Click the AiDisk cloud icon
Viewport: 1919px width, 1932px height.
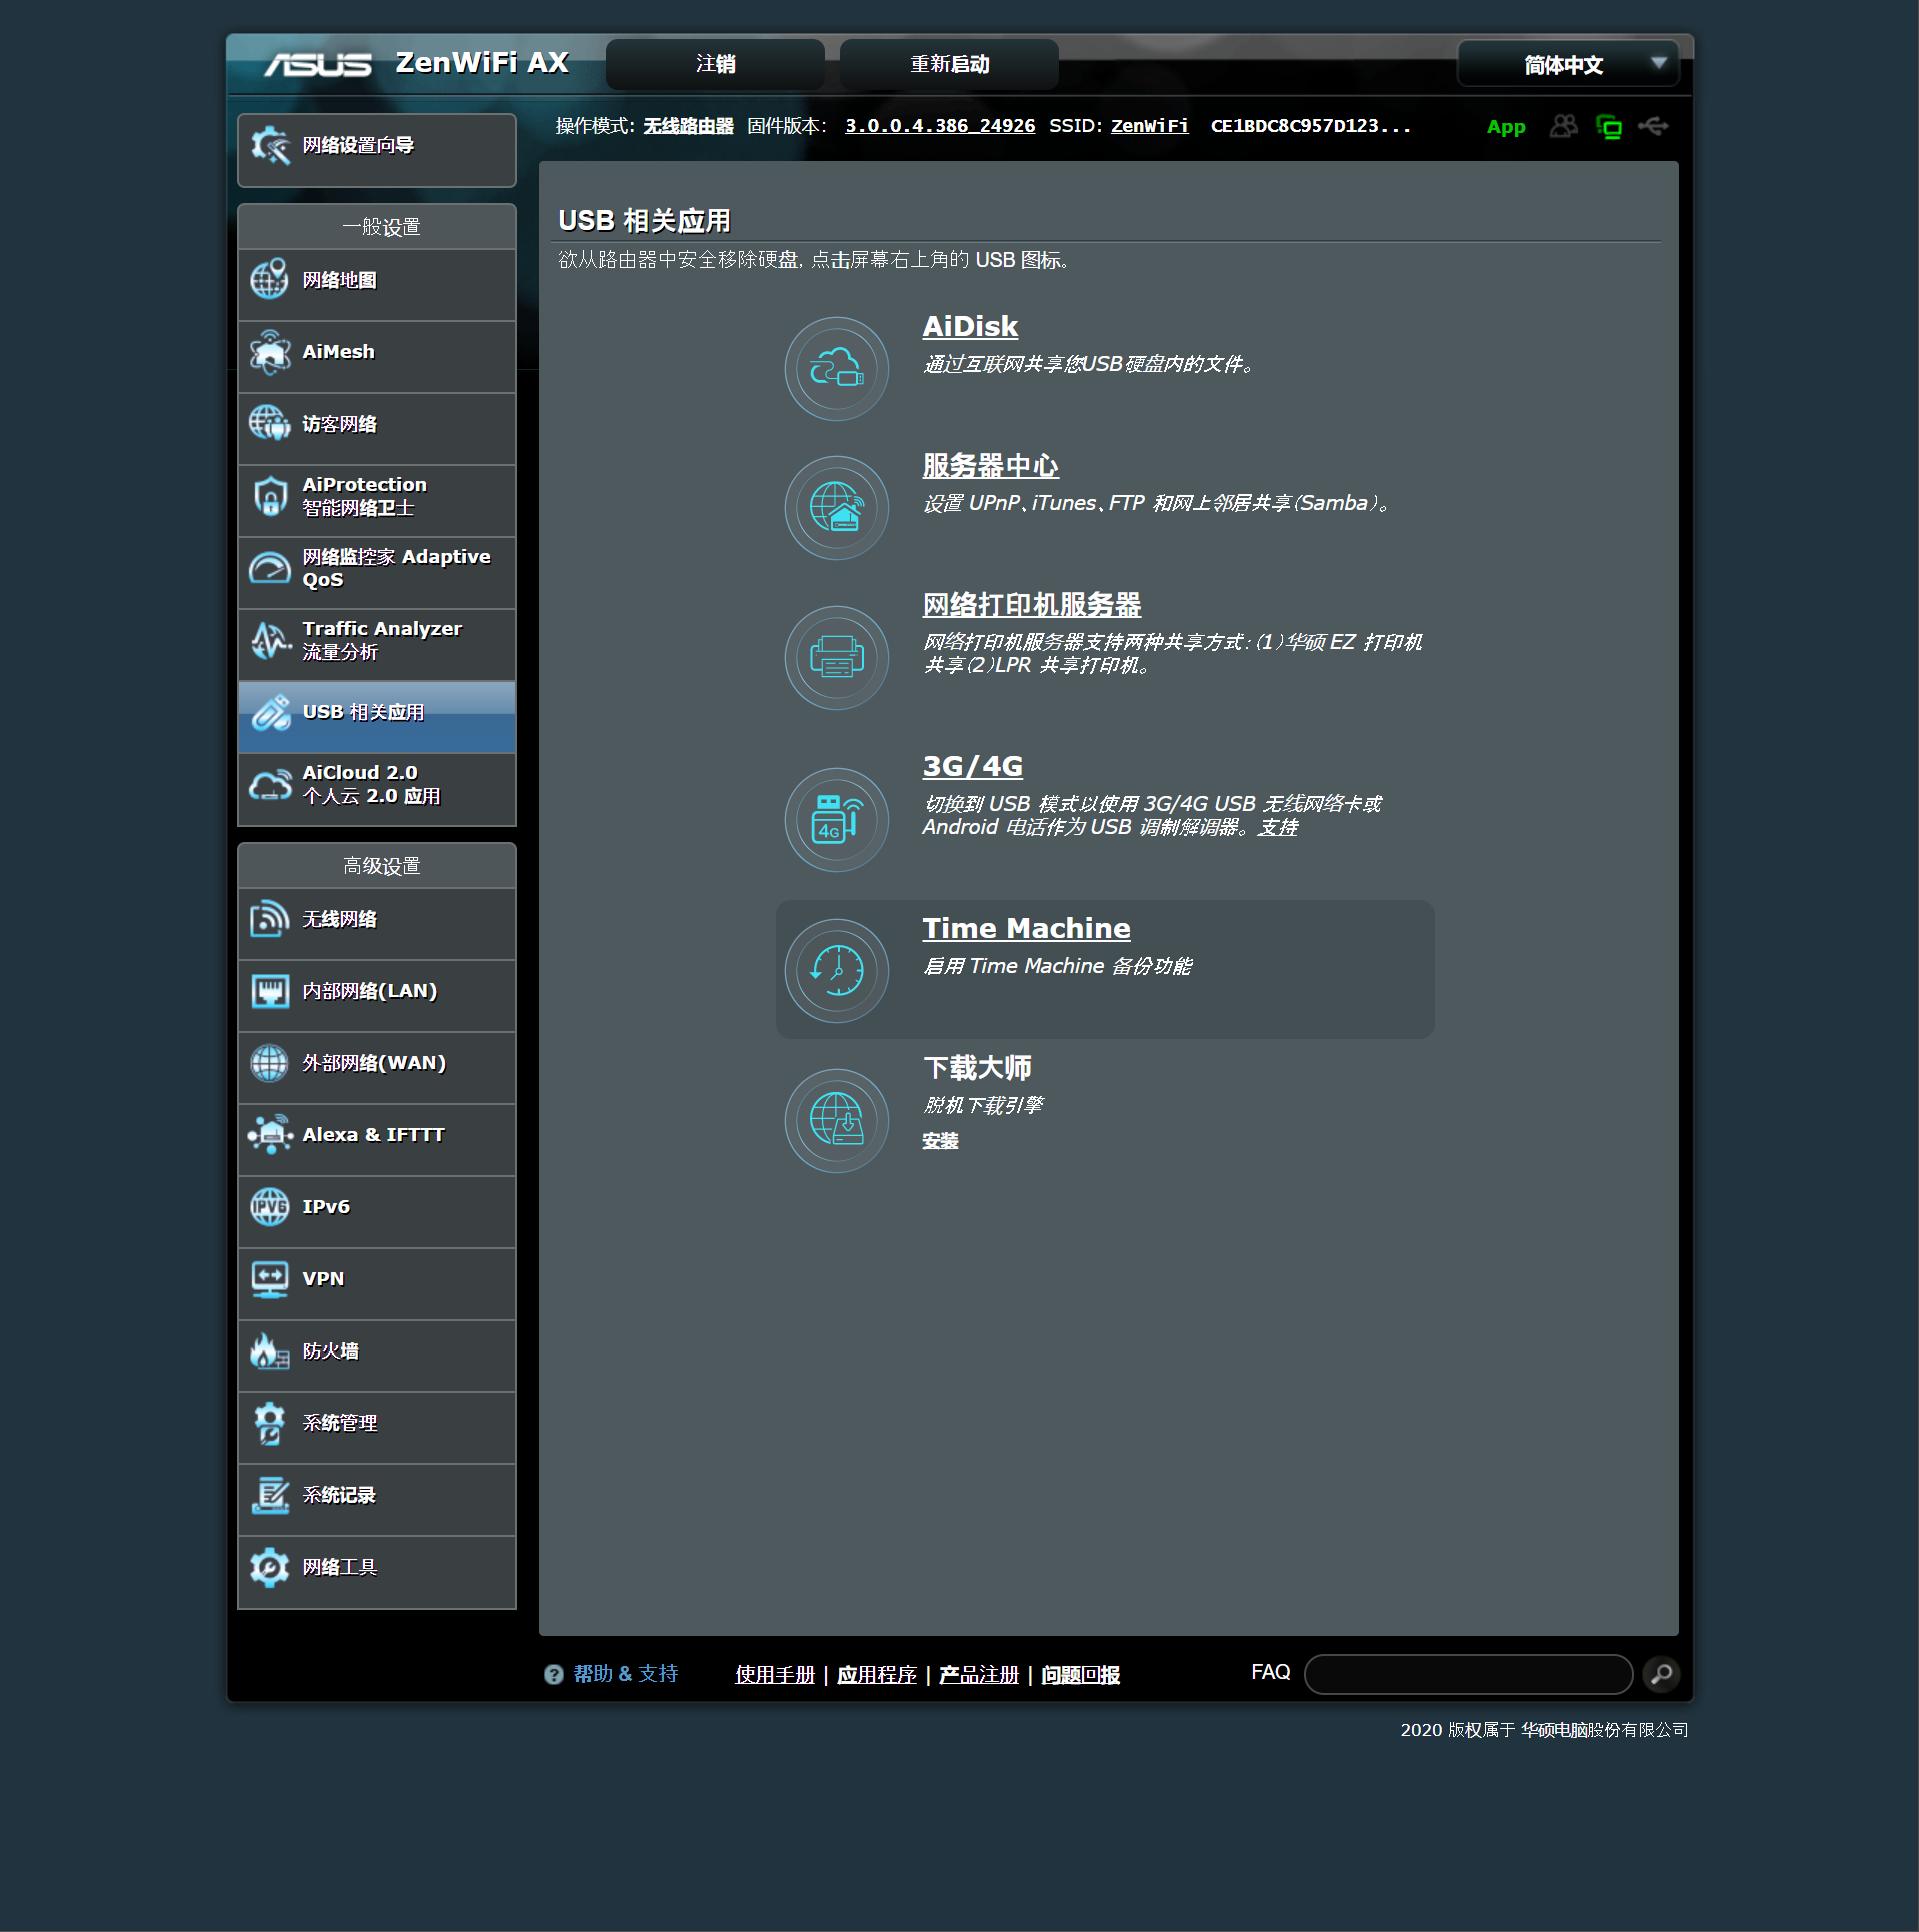(836, 369)
